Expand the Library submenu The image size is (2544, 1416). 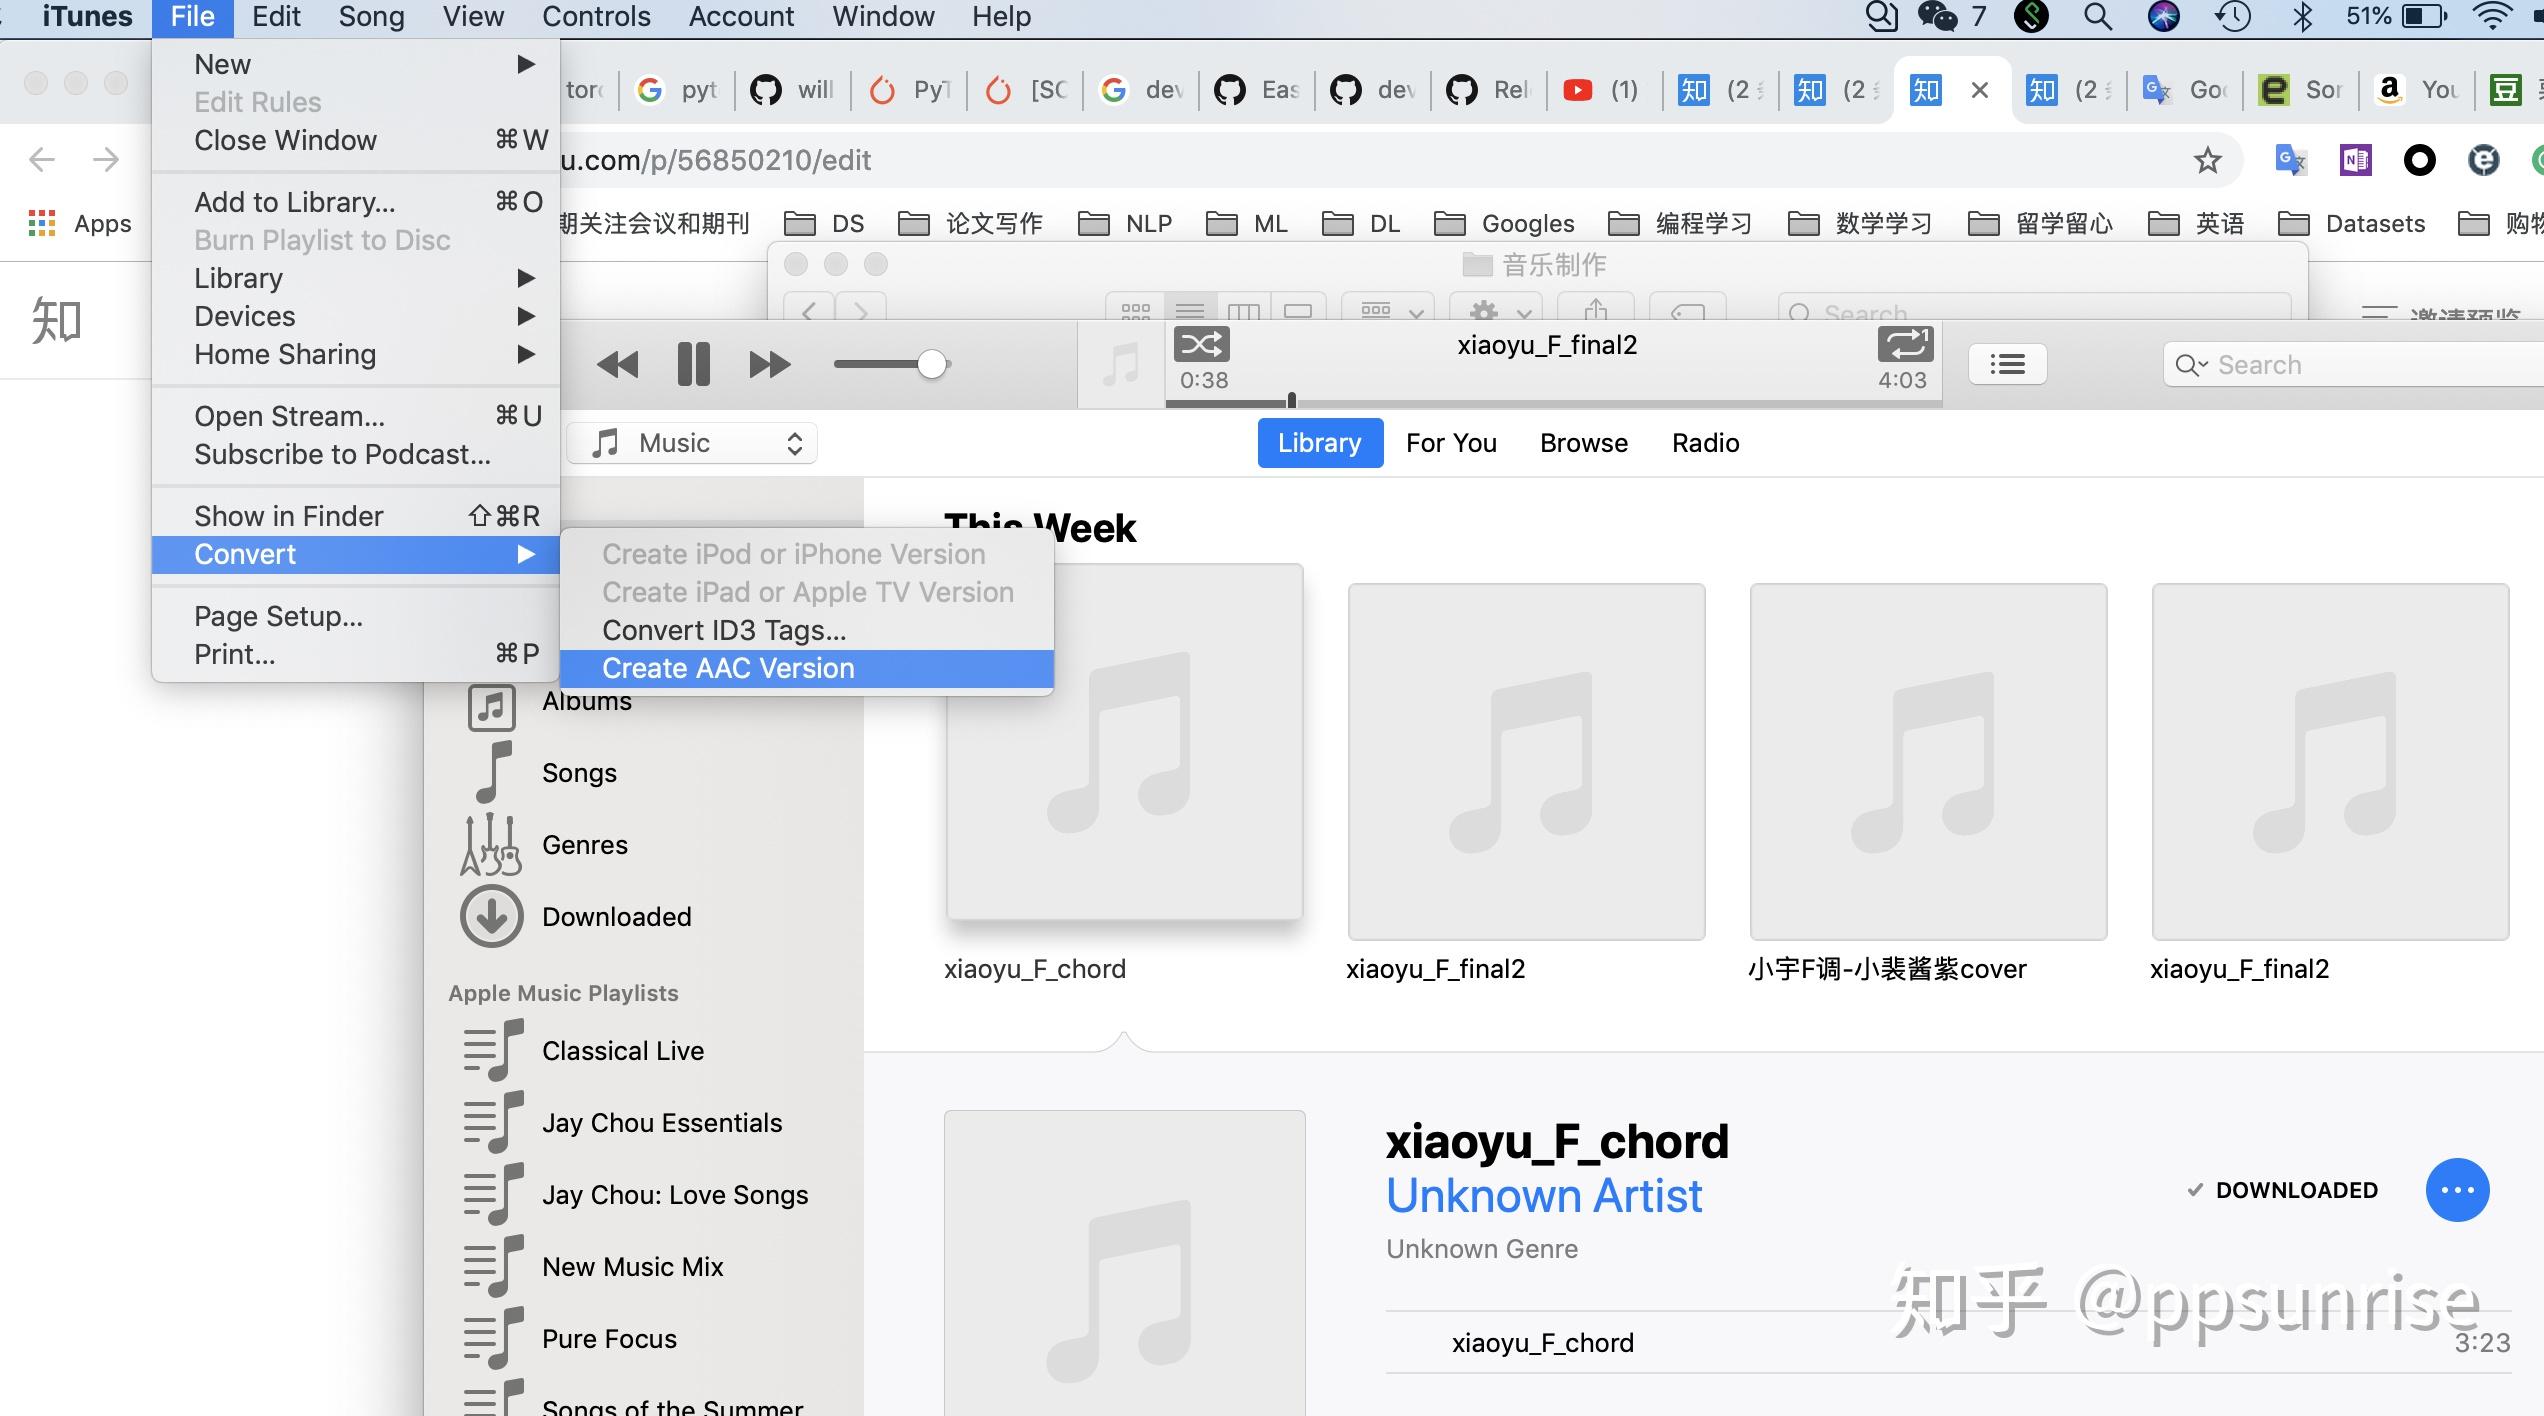tap(356, 278)
